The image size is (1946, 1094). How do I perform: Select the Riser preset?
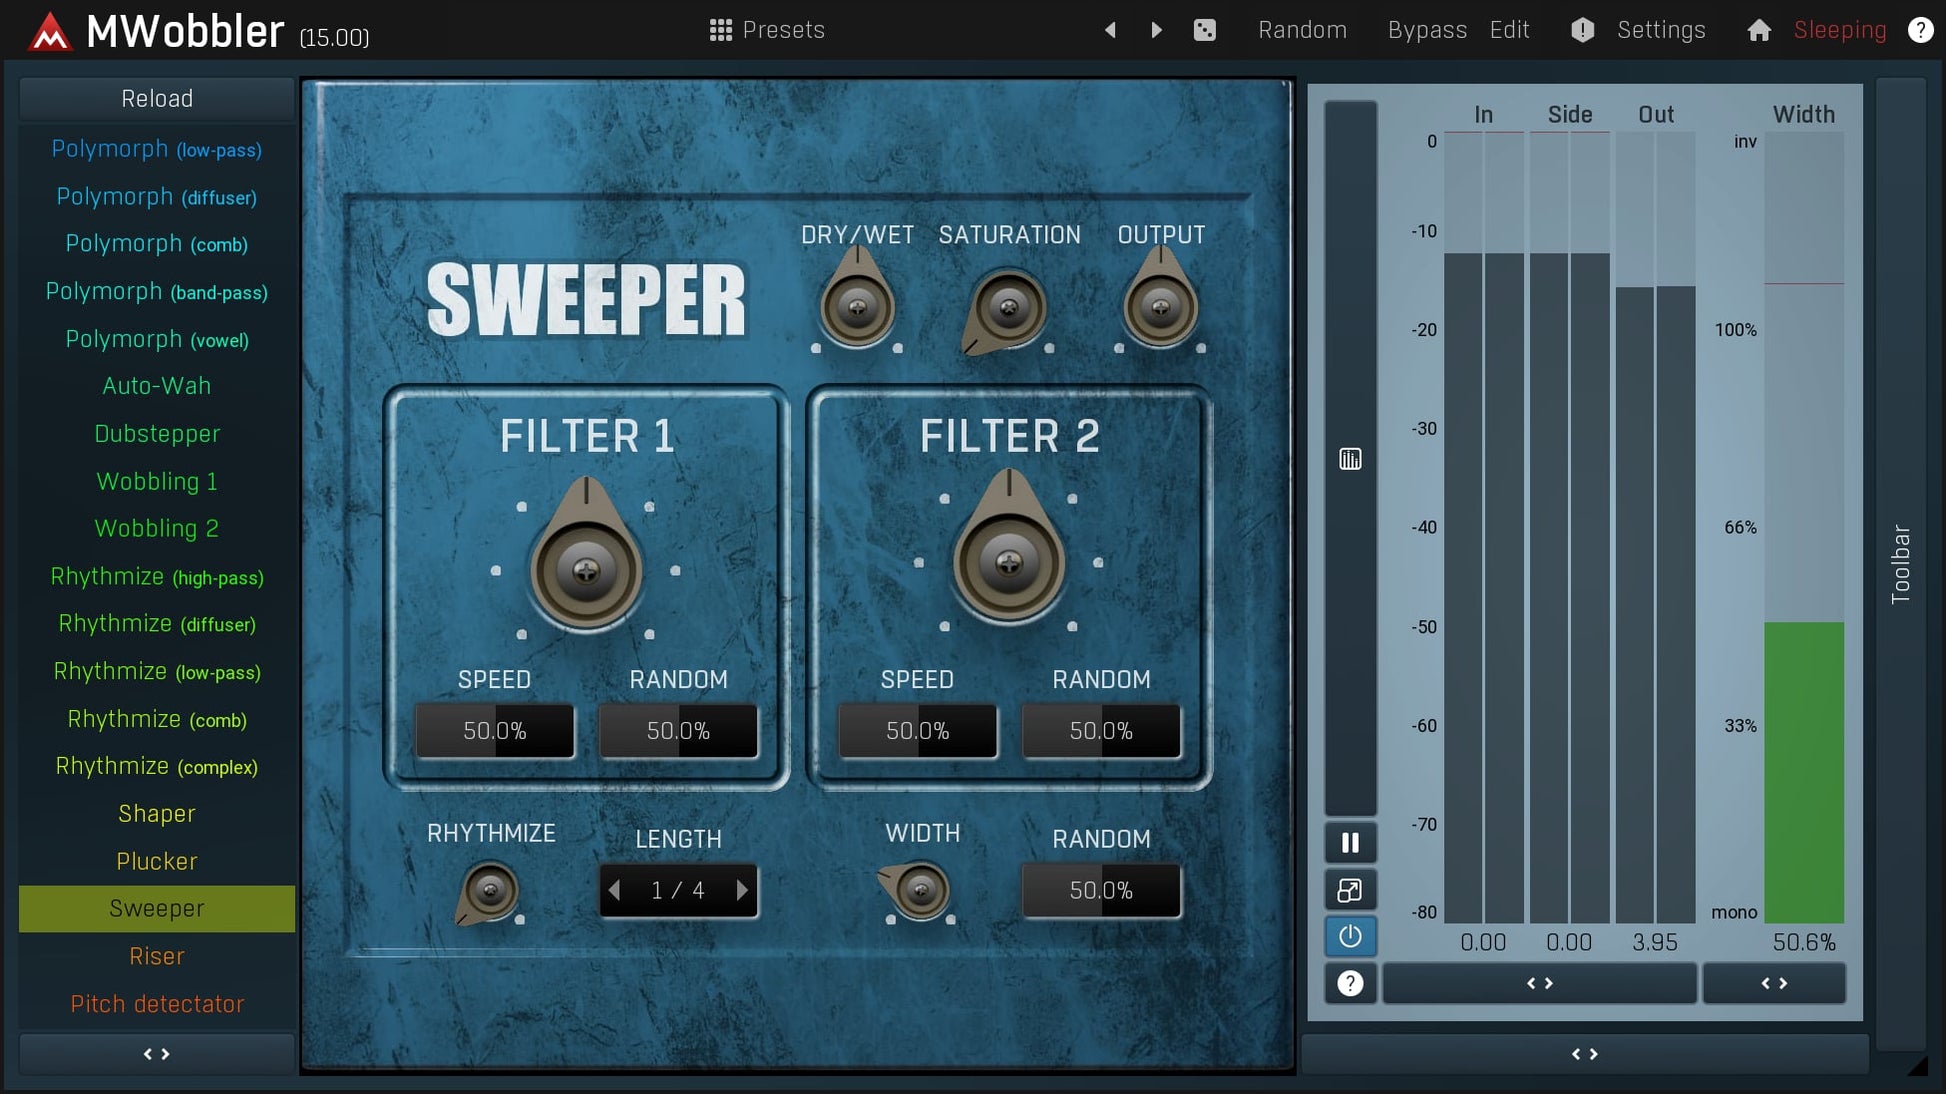tap(157, 956)
